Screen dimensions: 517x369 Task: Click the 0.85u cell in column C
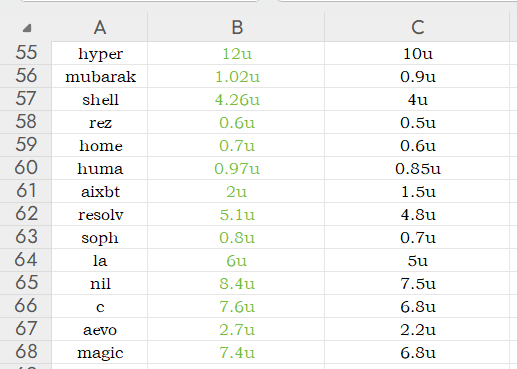pos(417,168)
